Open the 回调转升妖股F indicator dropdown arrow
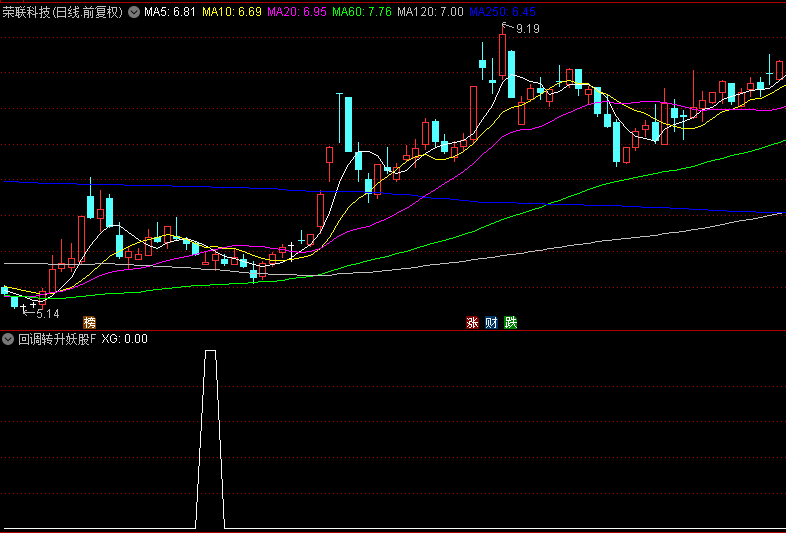786x533 pixels. tap(8, 339)
